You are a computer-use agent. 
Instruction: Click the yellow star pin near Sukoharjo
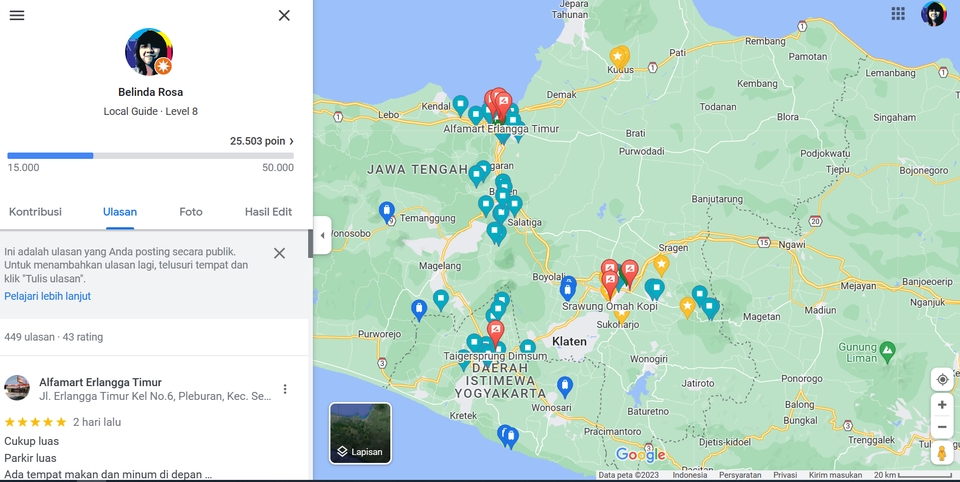pos(622,314)
